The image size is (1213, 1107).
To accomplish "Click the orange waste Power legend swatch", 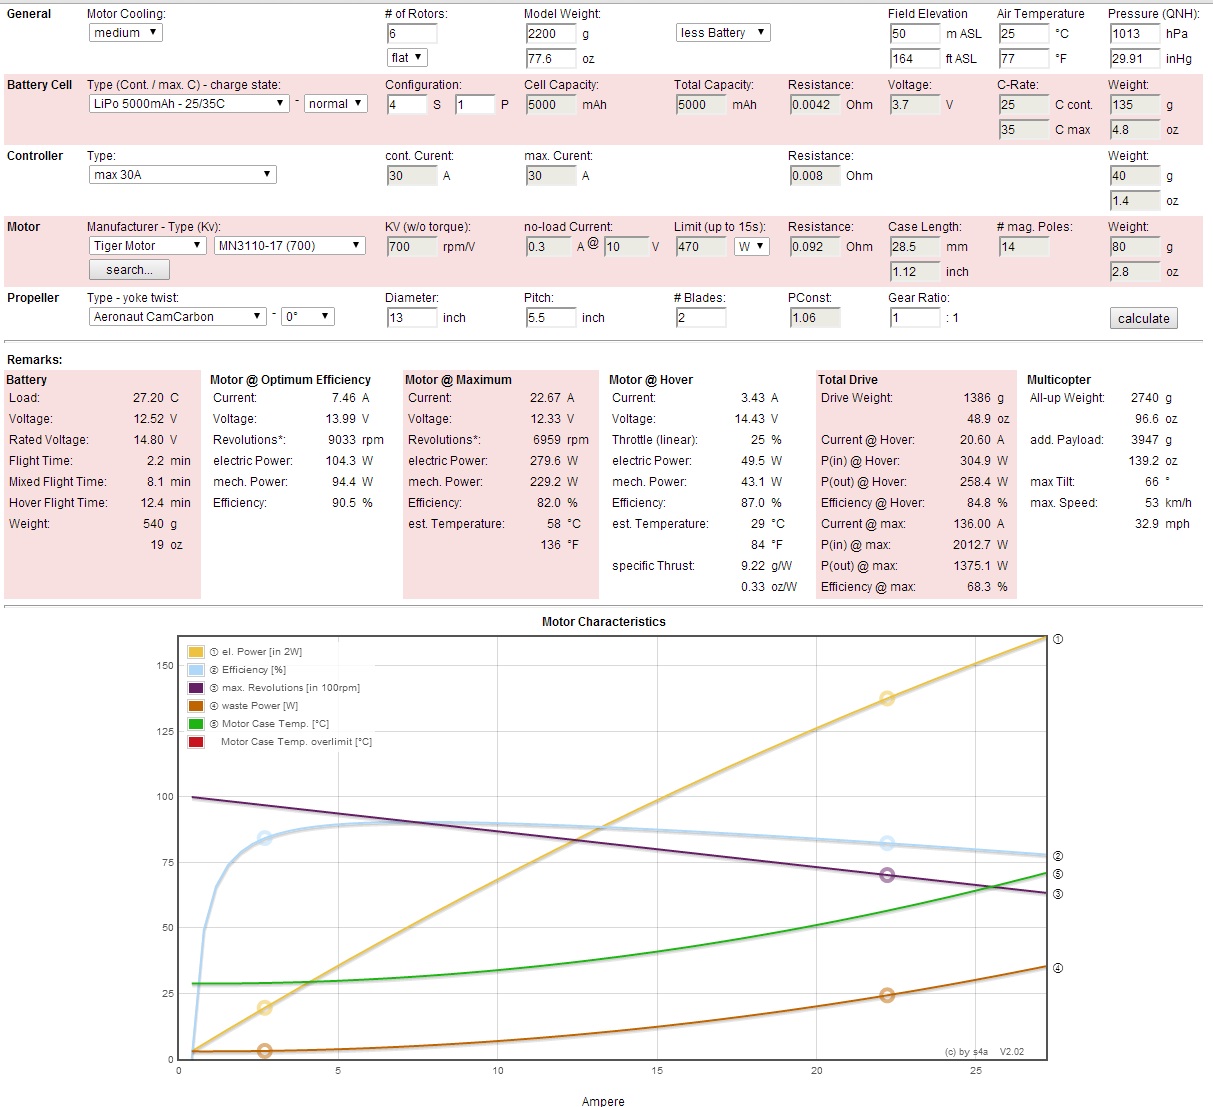I will [196, 706].
